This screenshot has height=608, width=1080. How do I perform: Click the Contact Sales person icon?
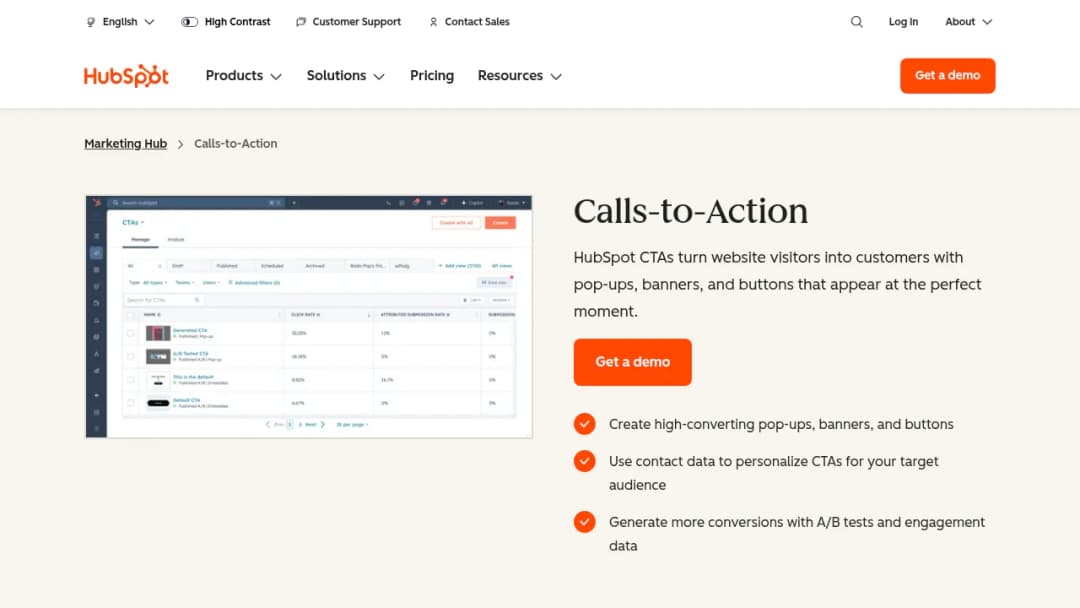pos(433,22)
